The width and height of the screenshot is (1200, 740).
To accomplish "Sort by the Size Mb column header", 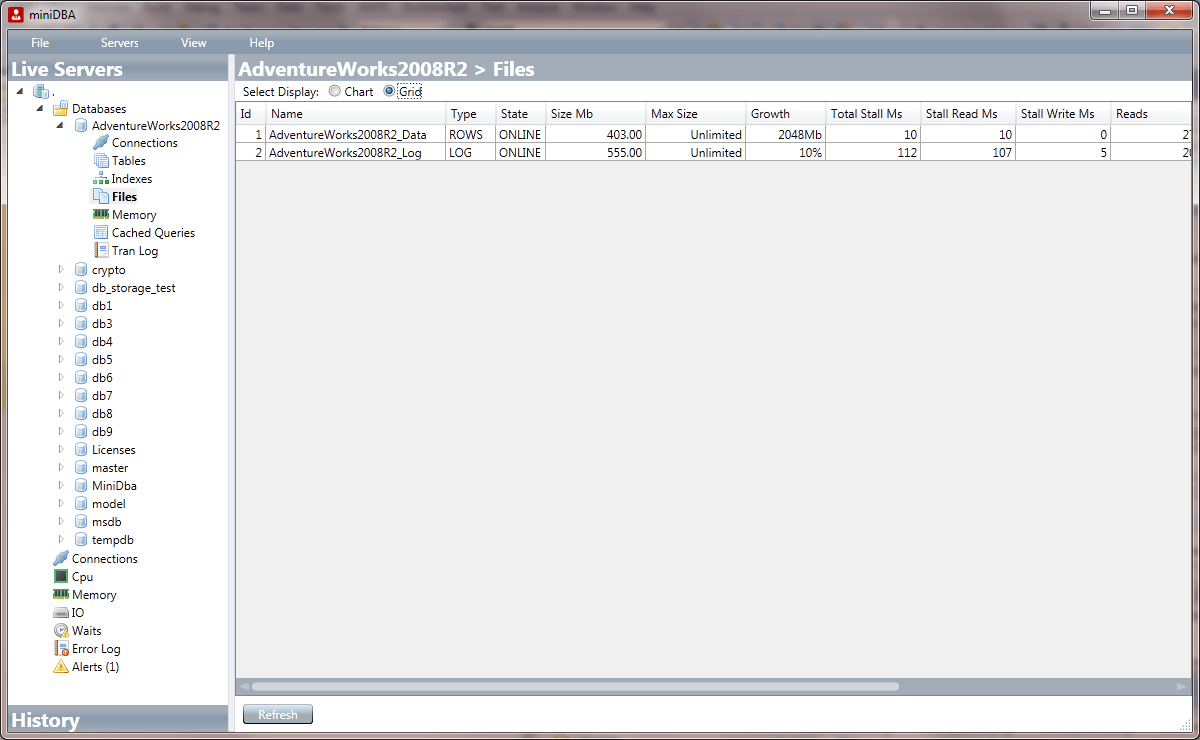I will click(596, 114).
